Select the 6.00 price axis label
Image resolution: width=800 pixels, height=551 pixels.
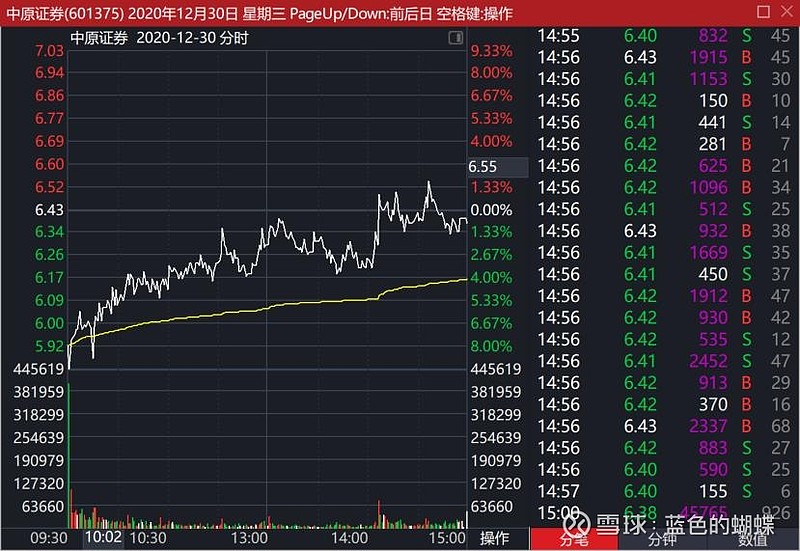click(49, 323)
